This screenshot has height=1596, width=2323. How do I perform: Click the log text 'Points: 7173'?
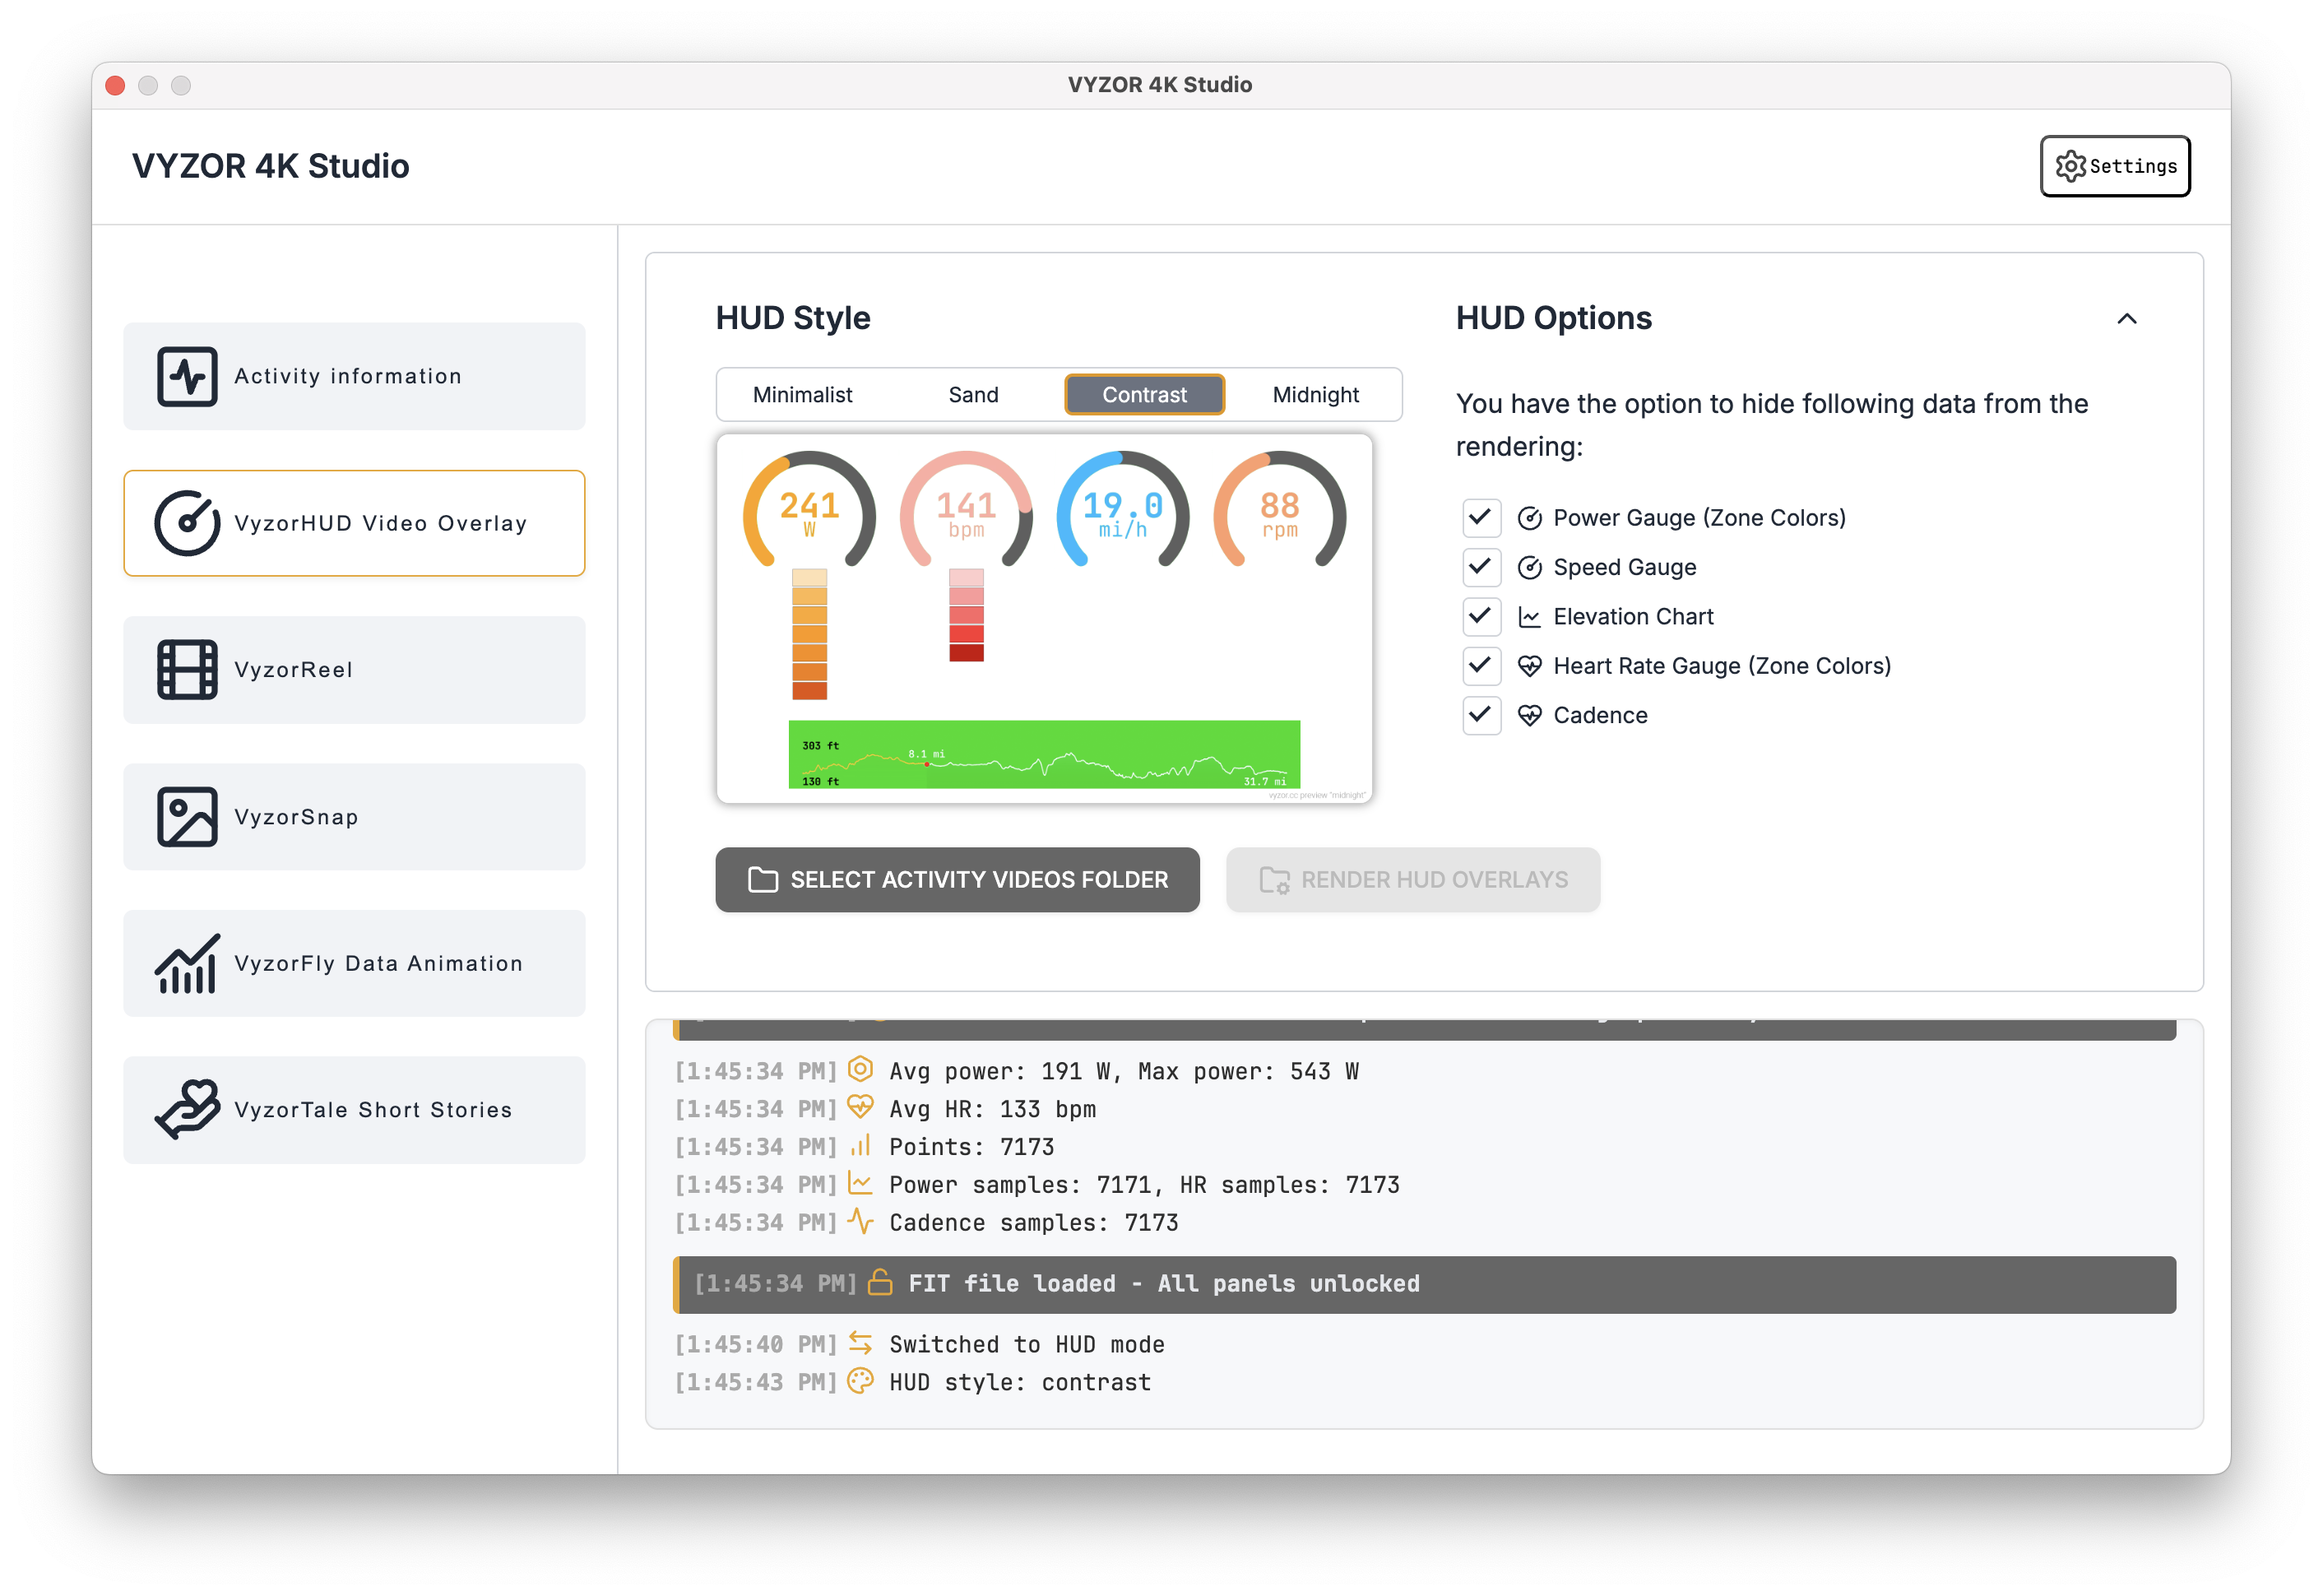pyautogui.click(x=971, y=1148)
